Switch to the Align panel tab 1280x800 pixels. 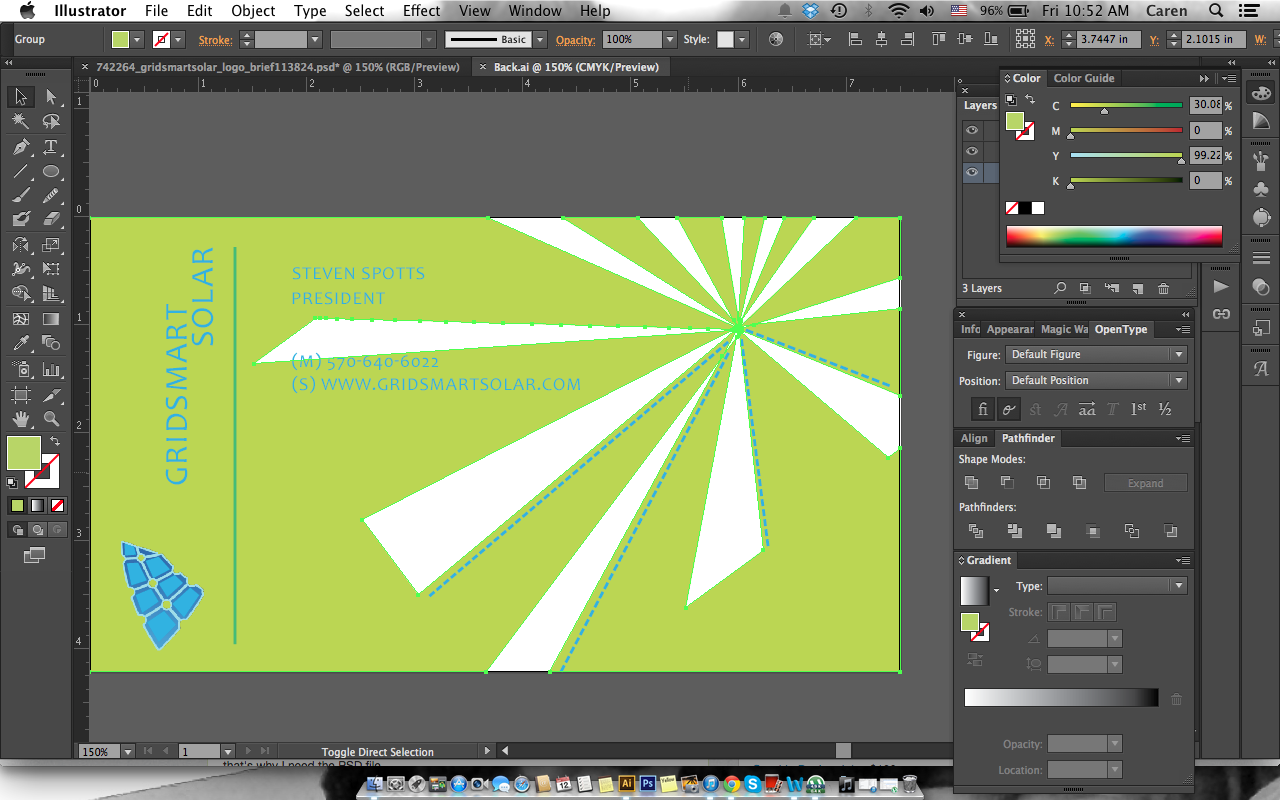974,438
